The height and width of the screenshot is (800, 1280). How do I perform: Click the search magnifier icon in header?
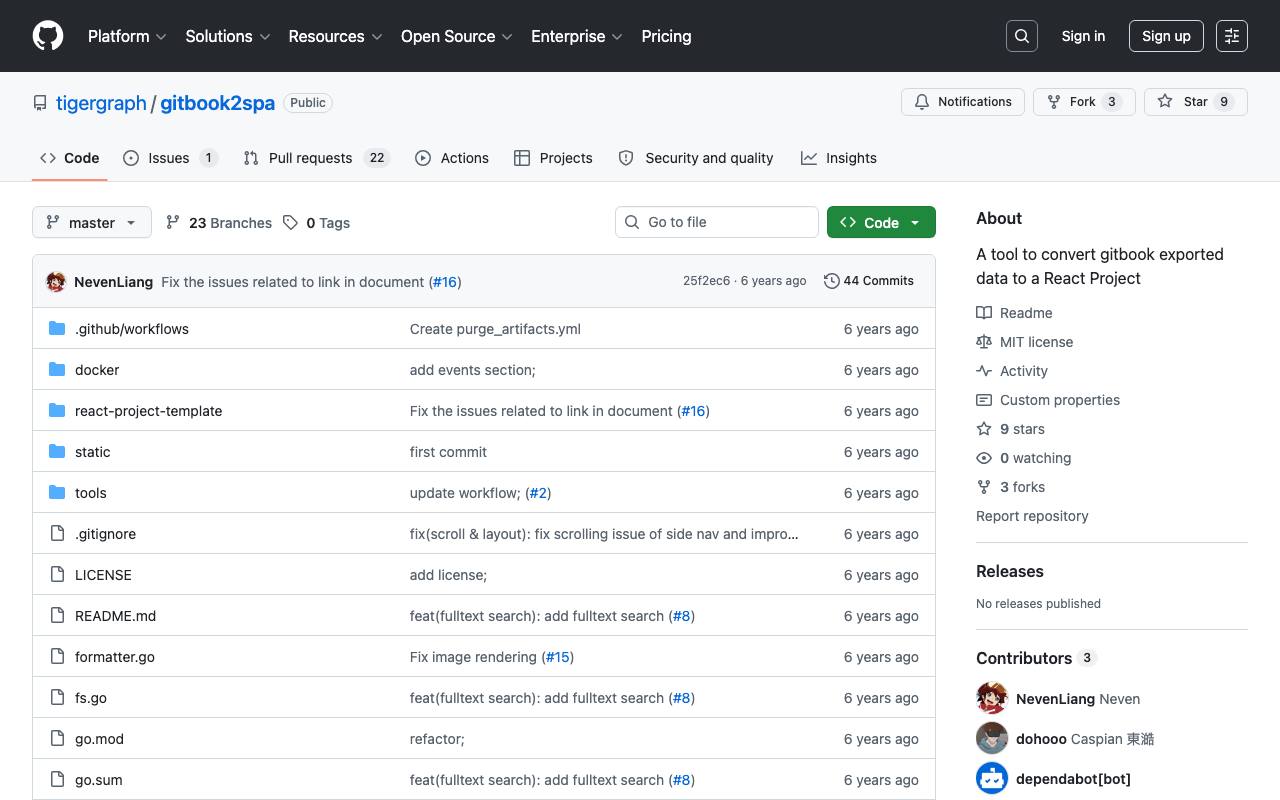point(1022,36)
